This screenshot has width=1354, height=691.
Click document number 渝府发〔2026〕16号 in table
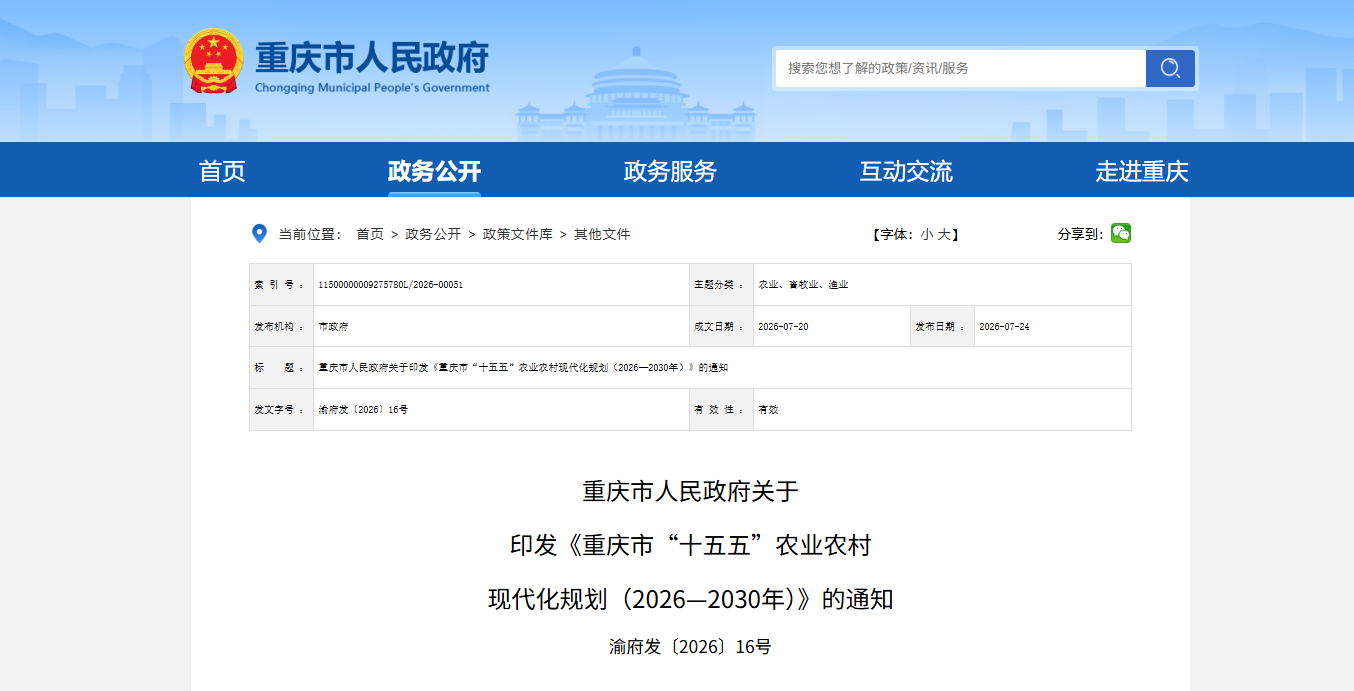363,410
